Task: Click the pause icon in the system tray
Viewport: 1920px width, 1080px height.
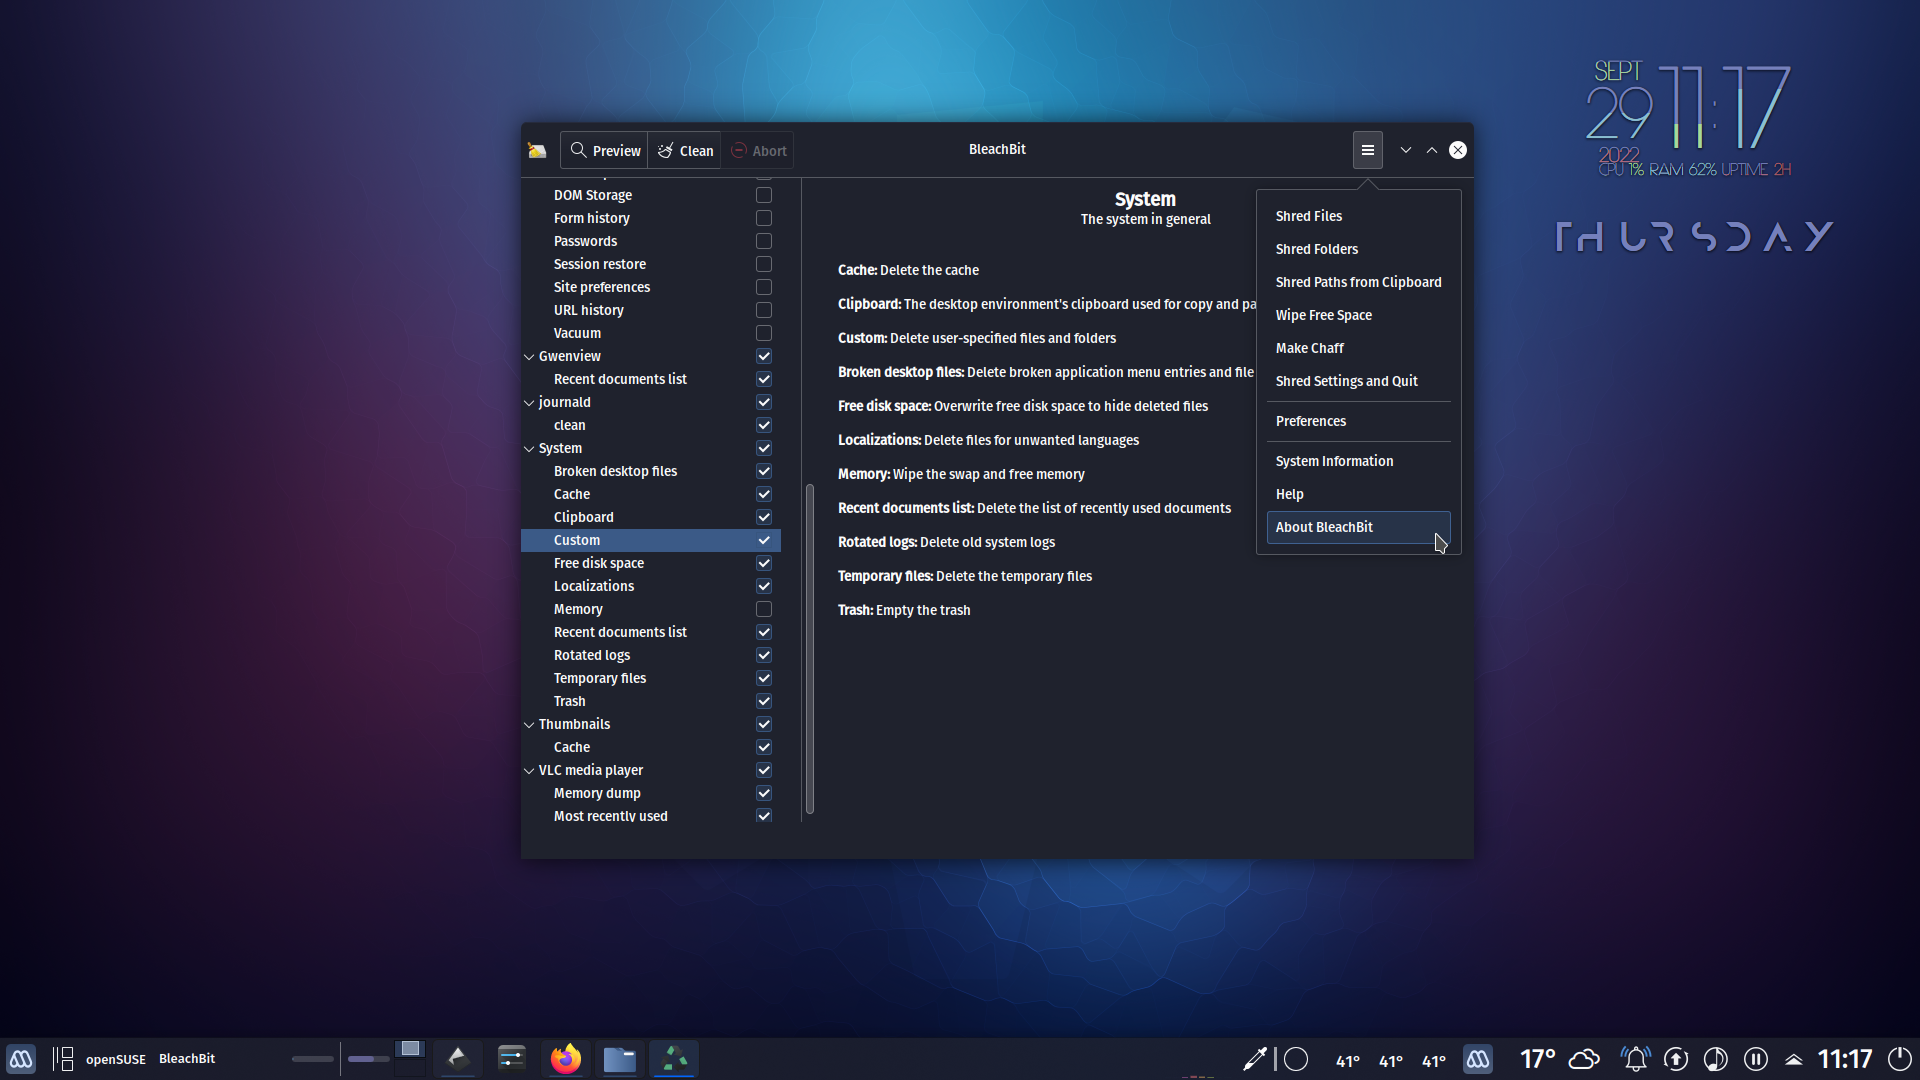Action: point(1756,1059)
